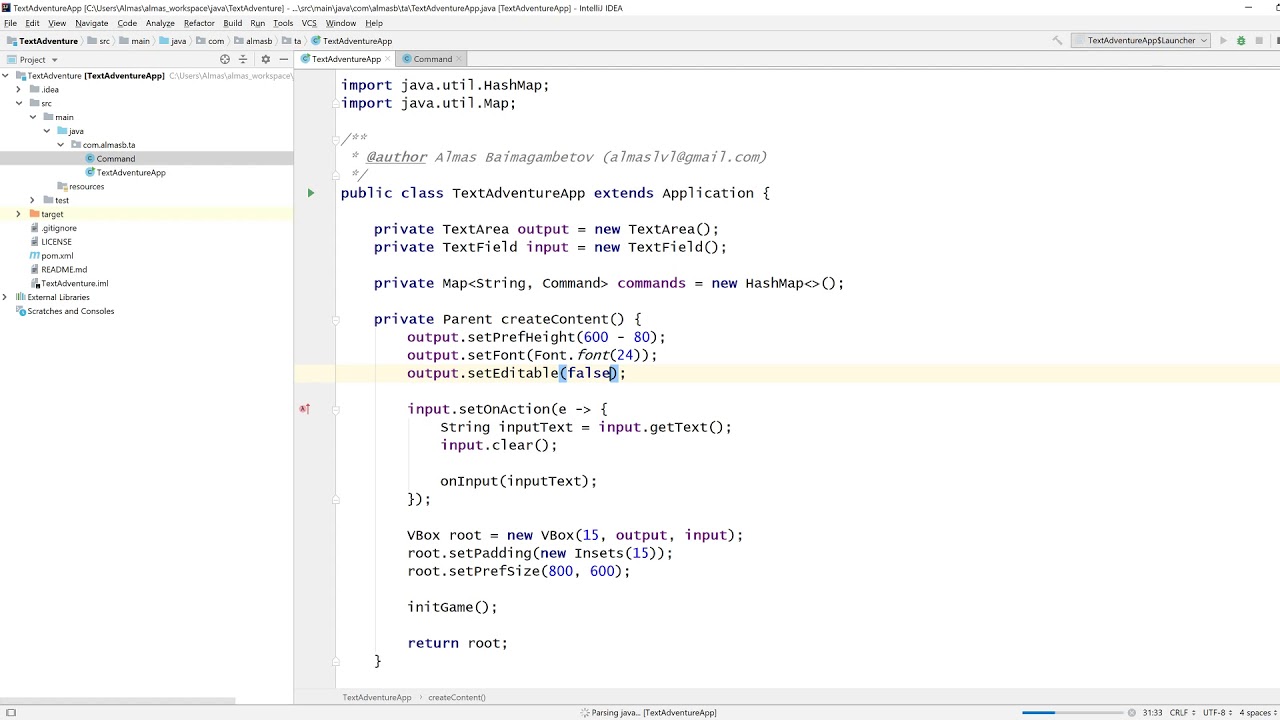Click createContent() in bottom editor breadcrumb

pyautogui.click(x=457, y=697)
